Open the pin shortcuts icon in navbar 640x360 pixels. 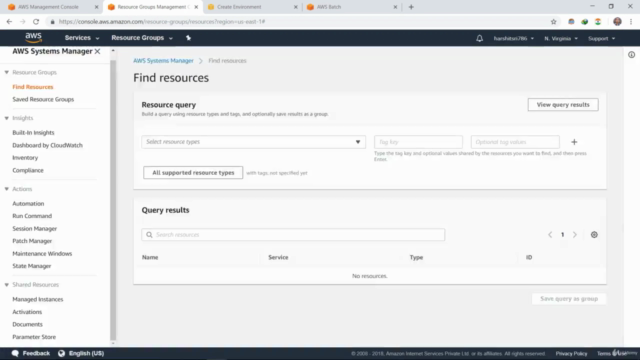(x=188, y=38)
